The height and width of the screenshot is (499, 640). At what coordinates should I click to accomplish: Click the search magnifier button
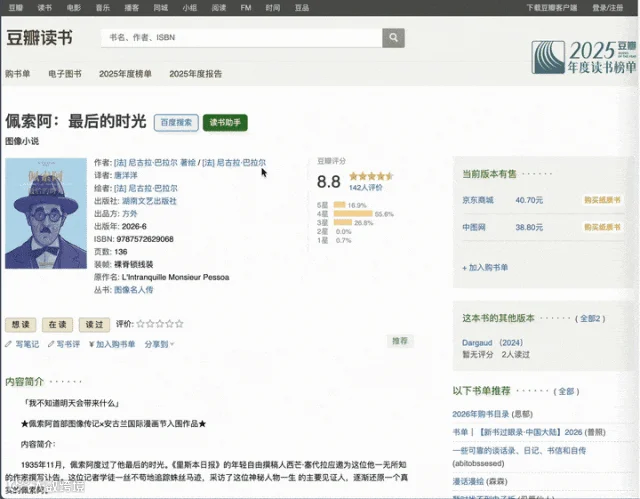tap(393, 38)
